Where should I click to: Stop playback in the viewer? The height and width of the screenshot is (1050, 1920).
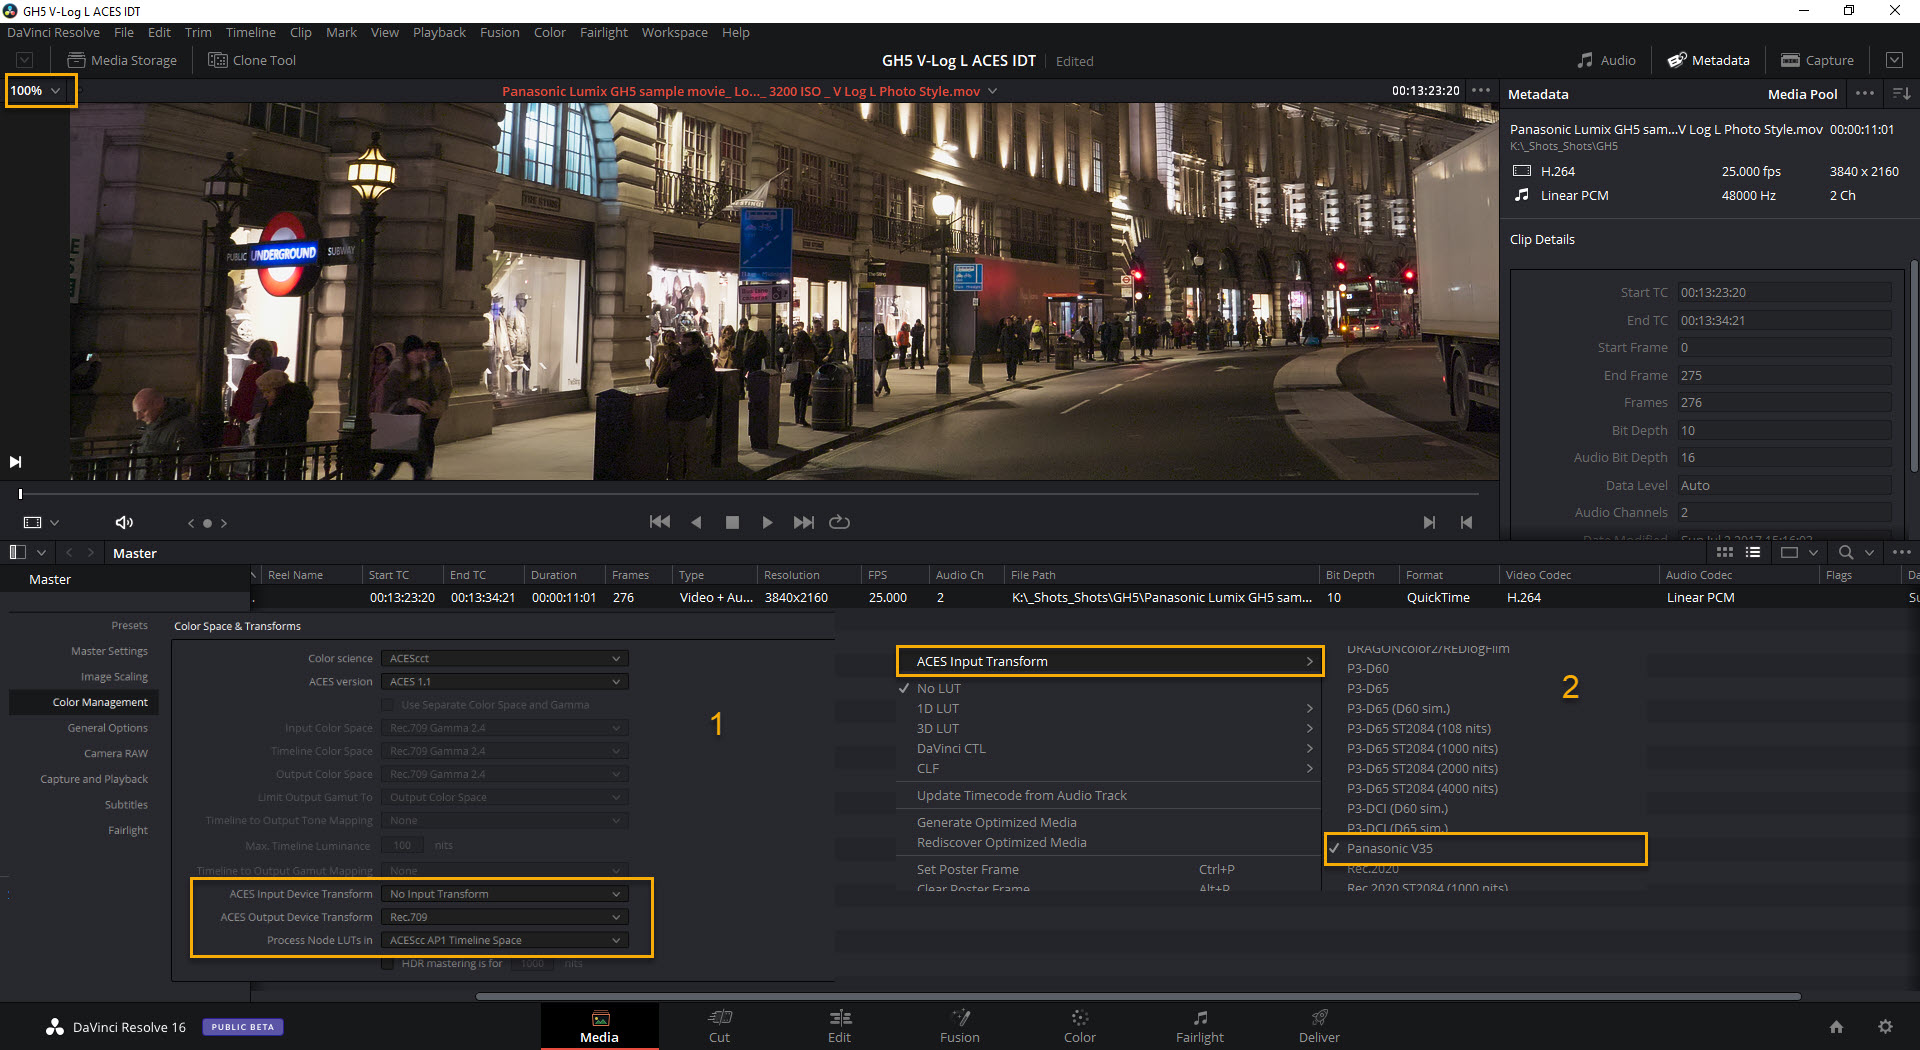pyautogui.click(x=732, y=522)
